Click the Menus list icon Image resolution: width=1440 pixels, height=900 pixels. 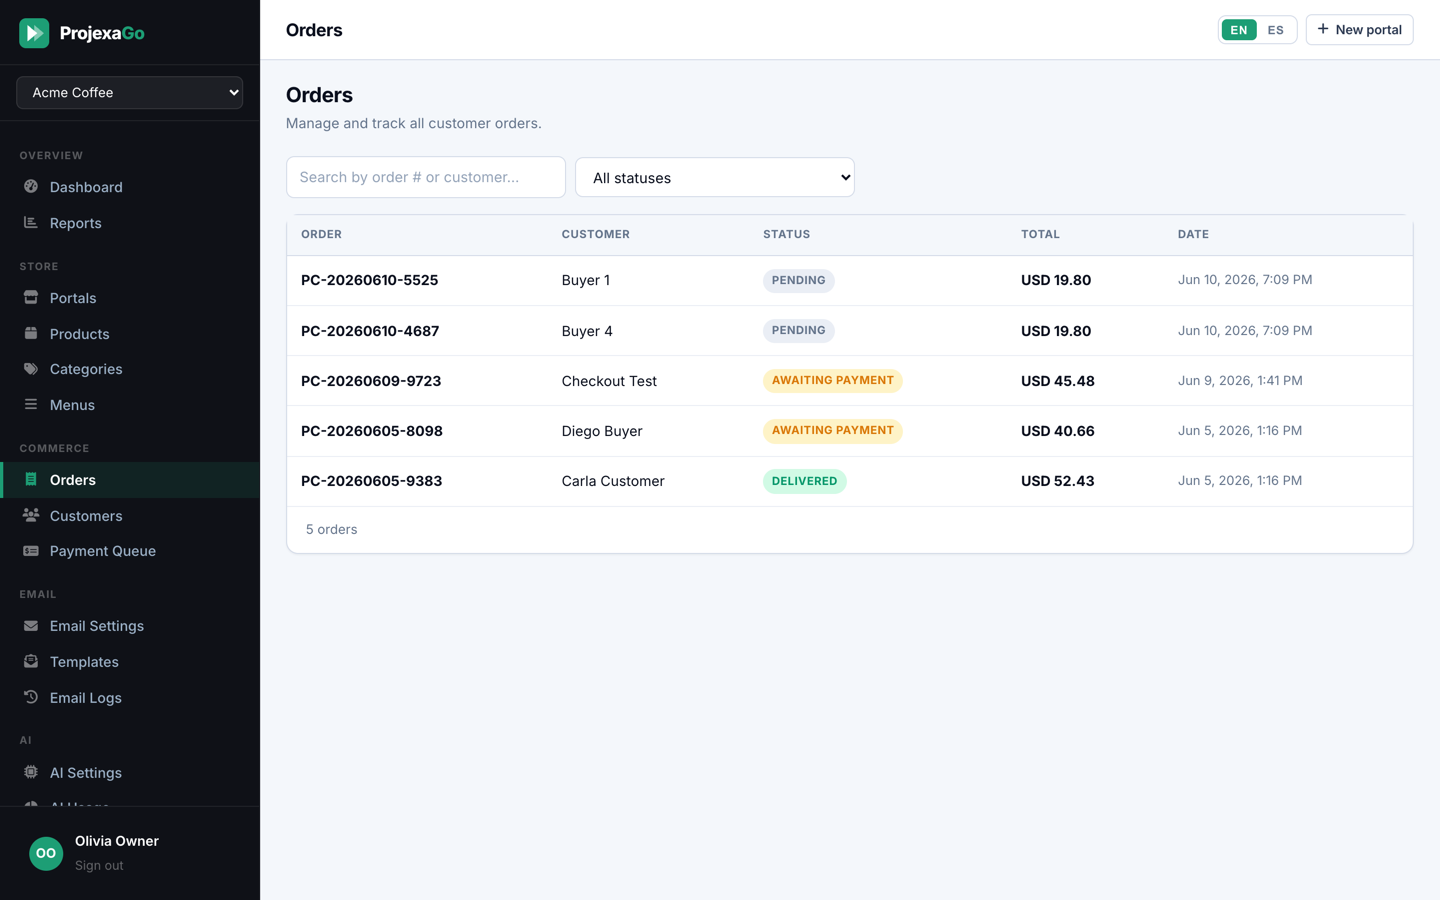click(x=31, y=405)
